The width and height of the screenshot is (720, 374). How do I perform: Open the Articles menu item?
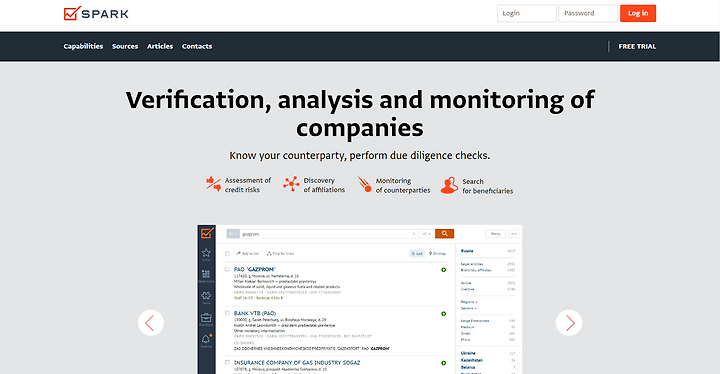click(160, 46)
